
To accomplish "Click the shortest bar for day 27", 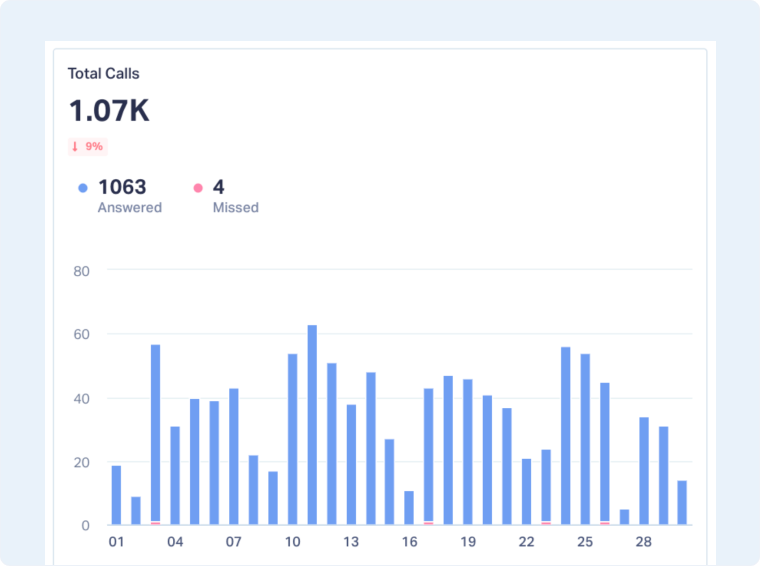I will pyautogui.click(x=624, y=517).
